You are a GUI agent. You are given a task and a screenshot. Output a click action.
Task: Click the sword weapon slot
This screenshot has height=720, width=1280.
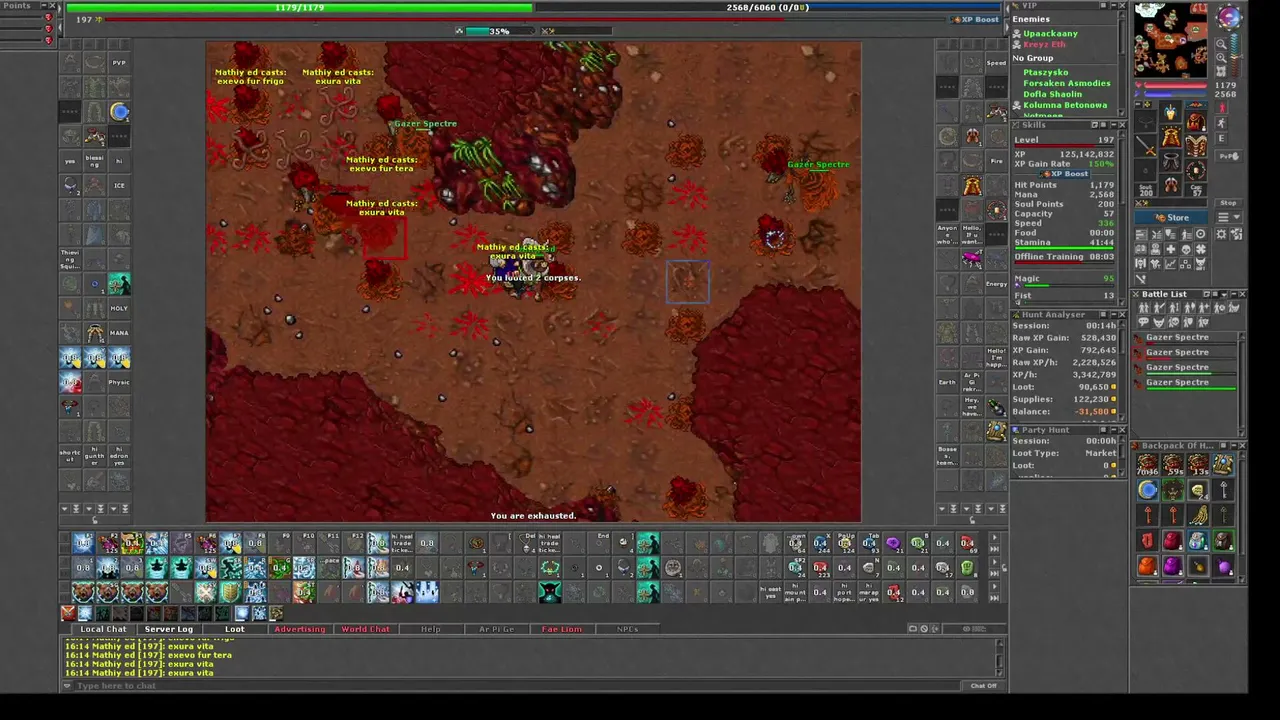1147,148
